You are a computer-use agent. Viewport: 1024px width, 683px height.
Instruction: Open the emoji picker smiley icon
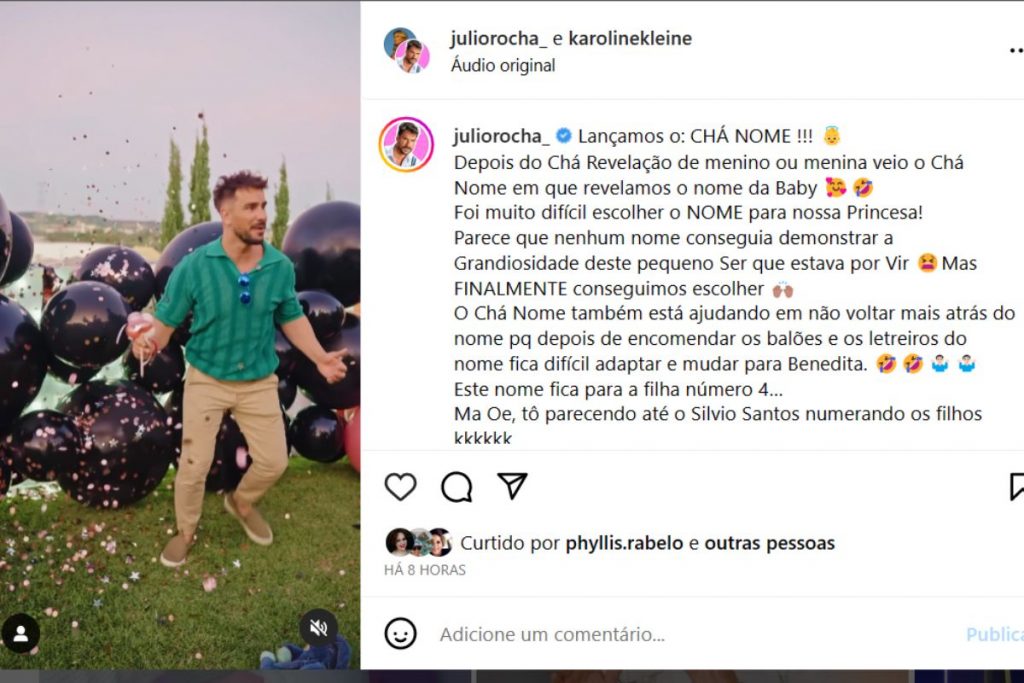(x=400, y=633)
